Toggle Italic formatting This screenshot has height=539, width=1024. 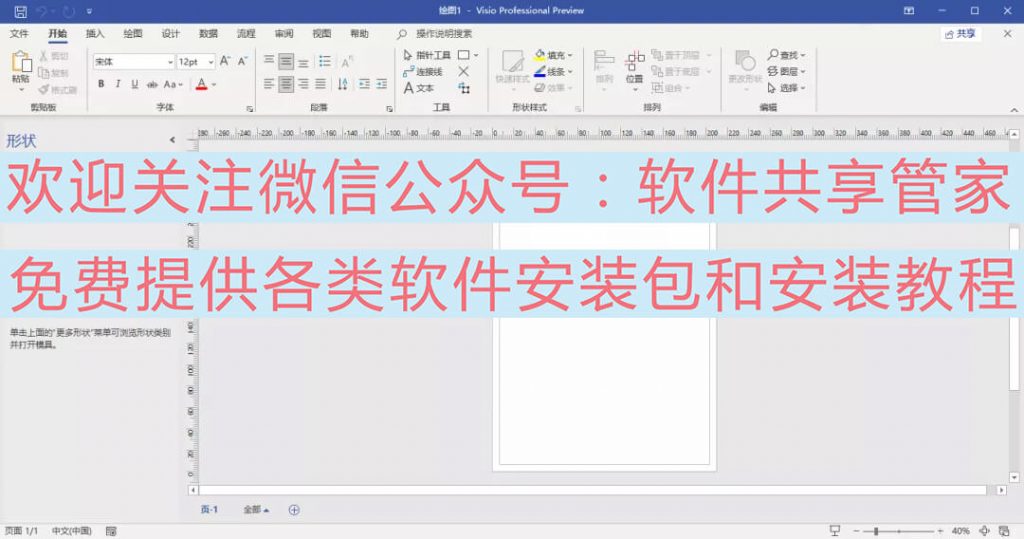(x=118, y=84)
